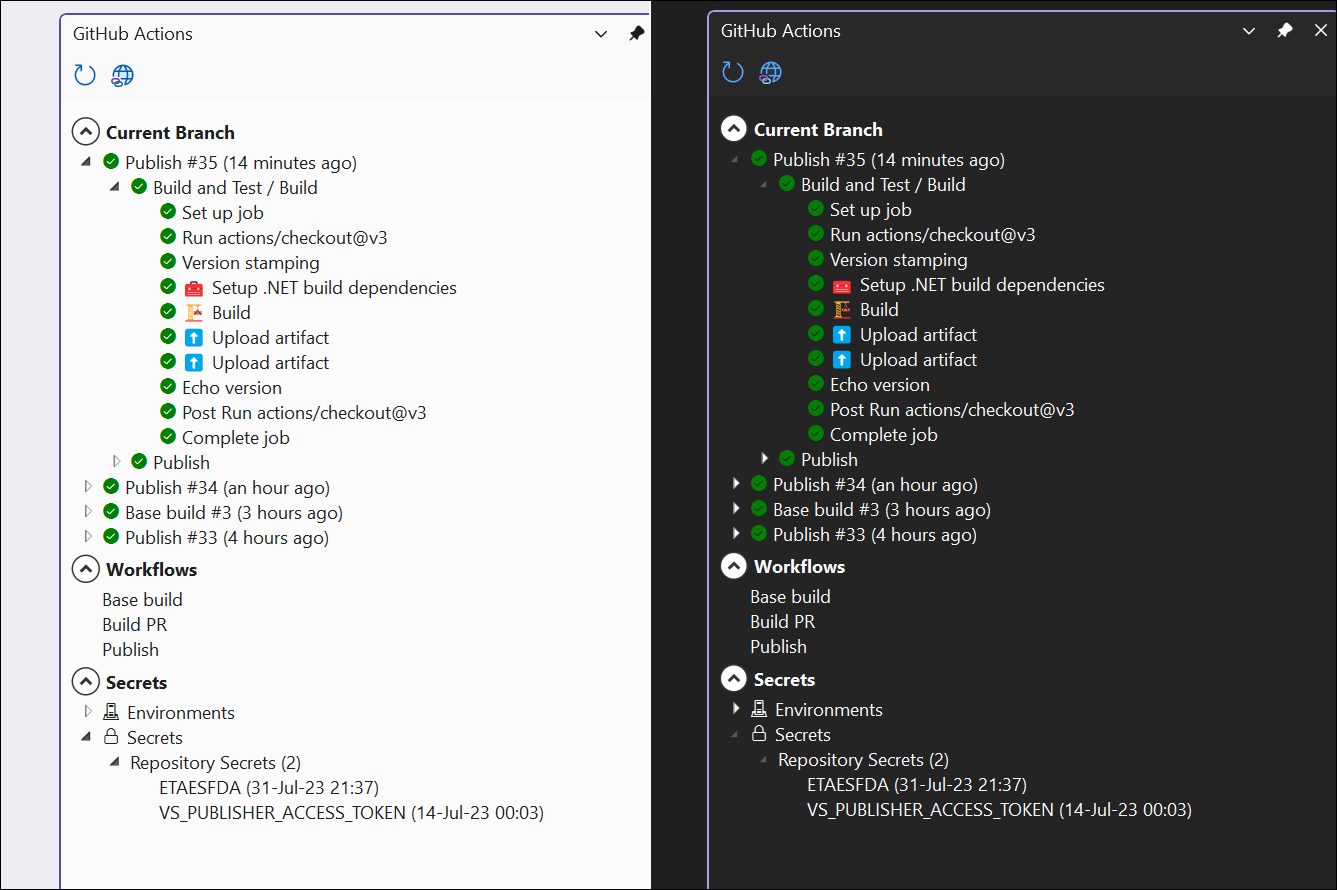Open globe browser icon in light panel

click(122, 75)
